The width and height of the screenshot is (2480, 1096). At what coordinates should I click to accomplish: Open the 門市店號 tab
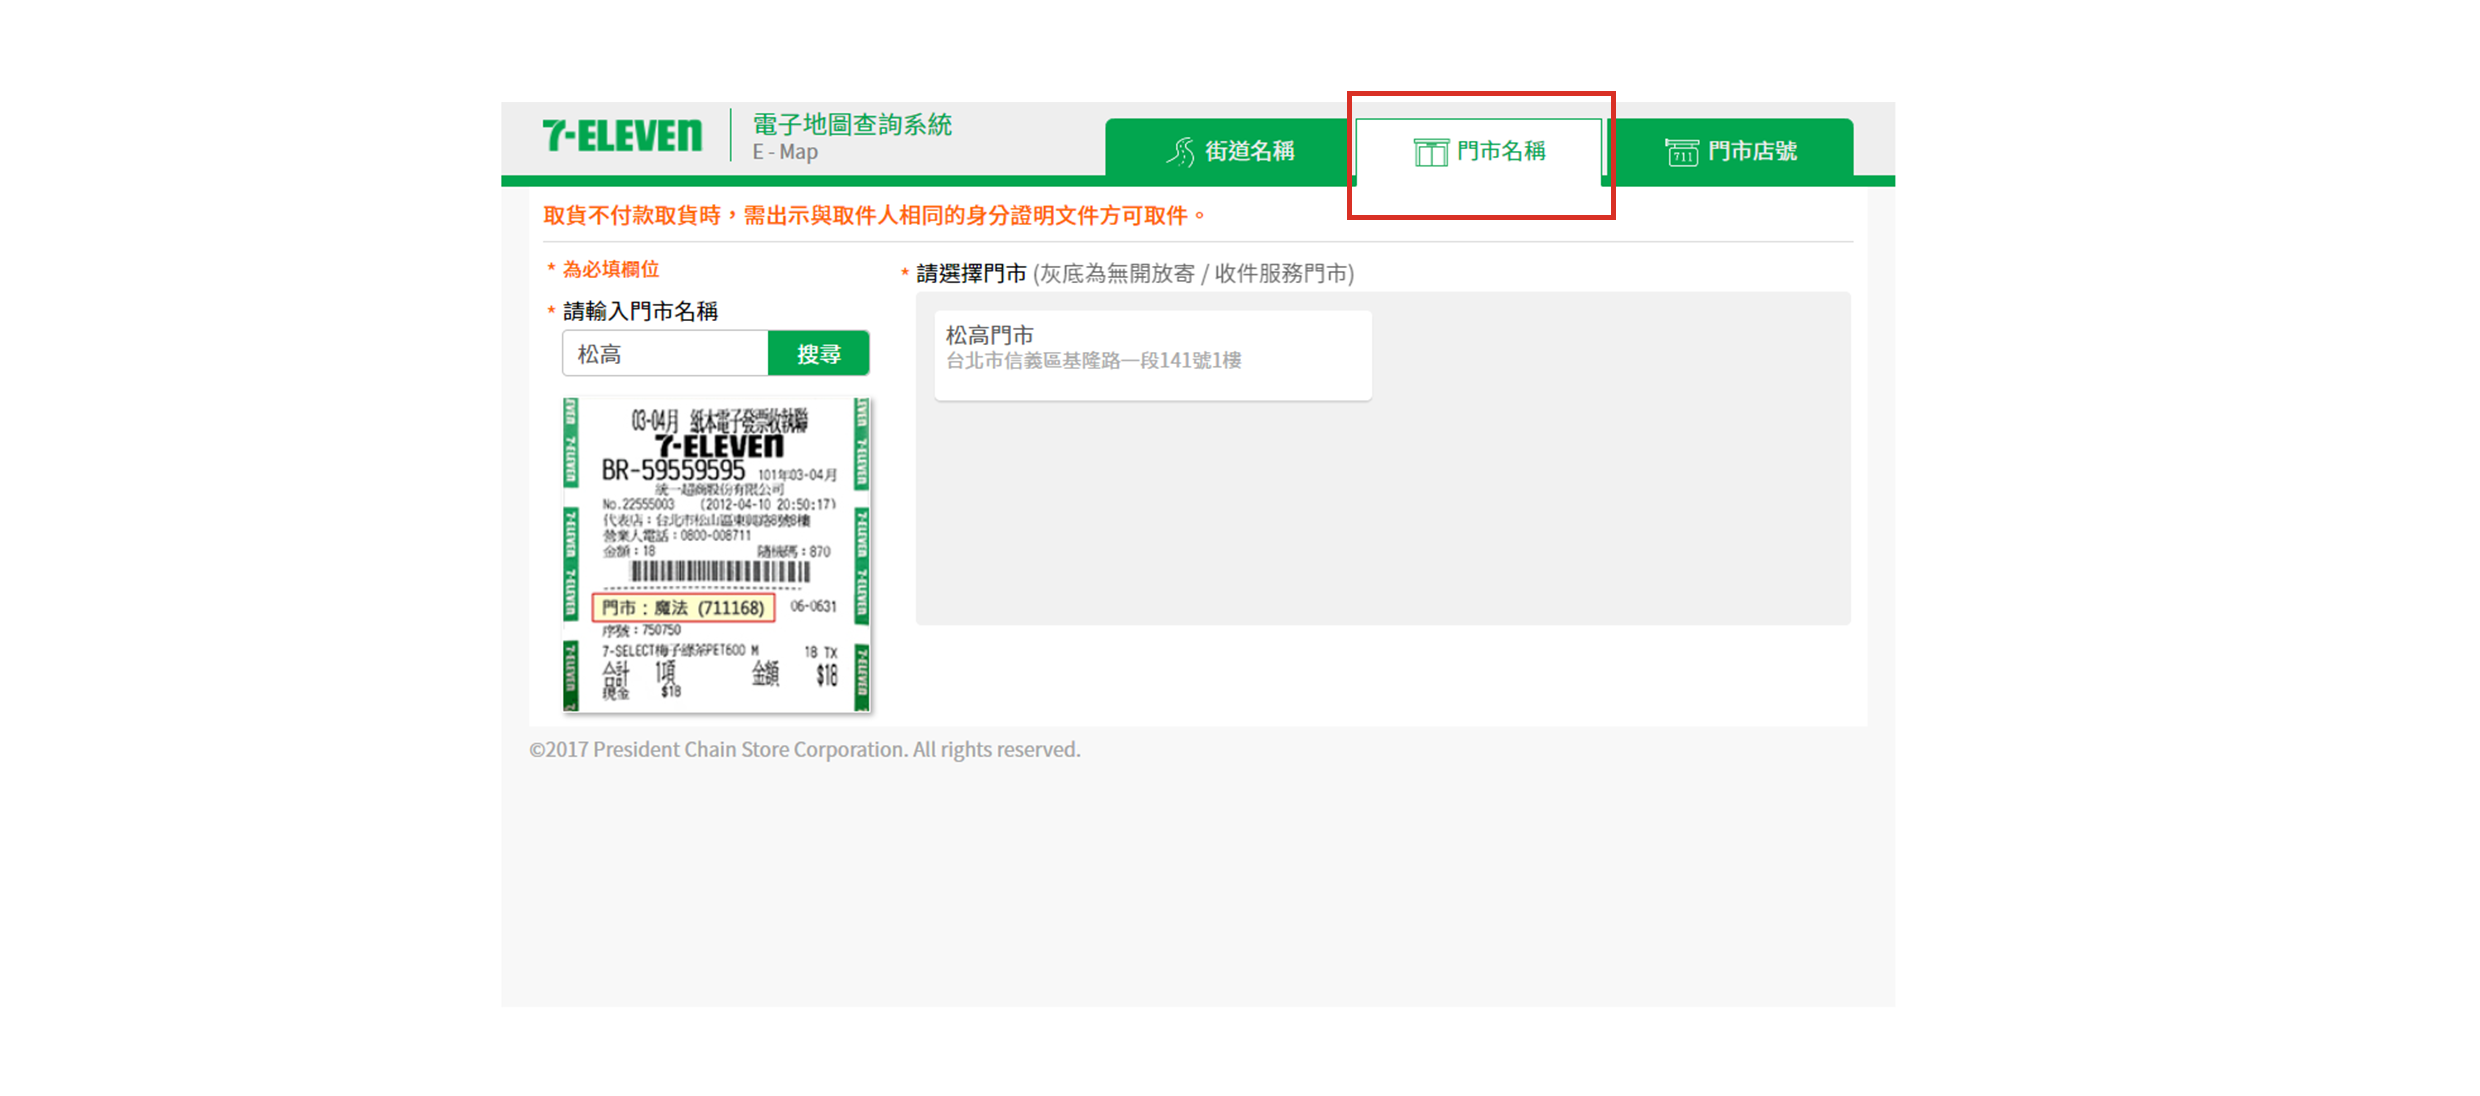tap(1752, 151)
